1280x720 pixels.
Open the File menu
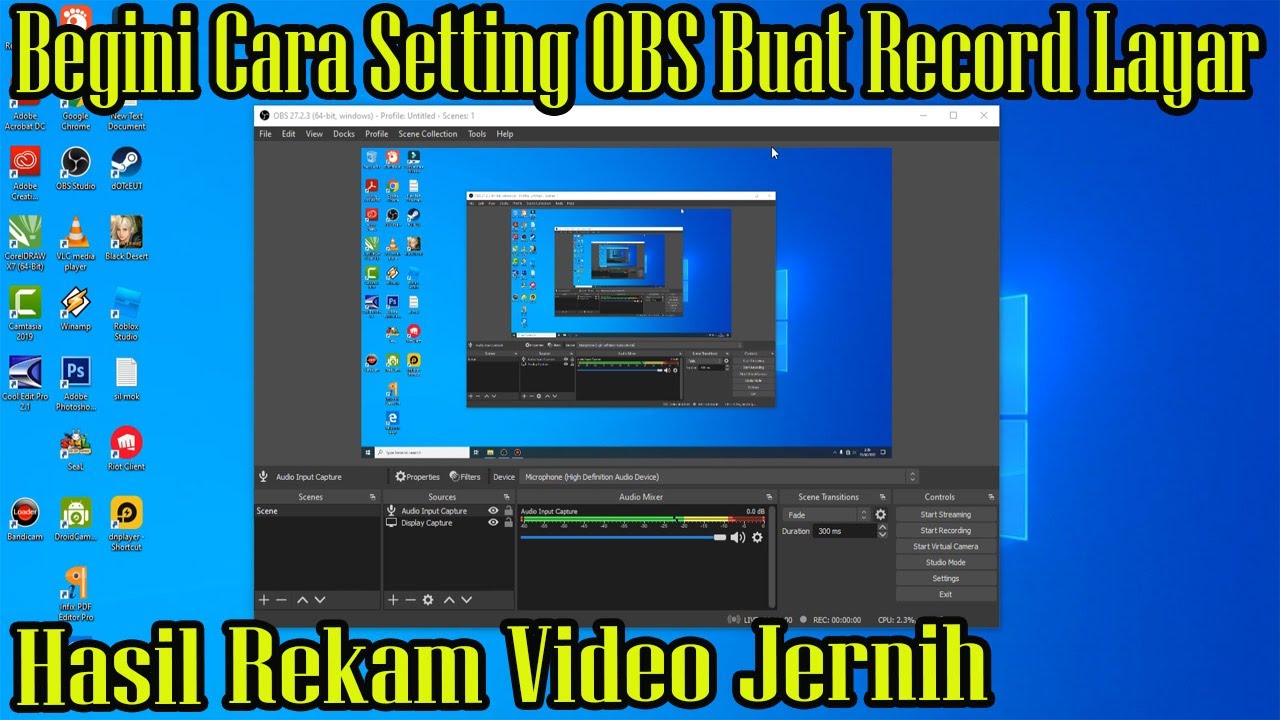tap(266, 134)
